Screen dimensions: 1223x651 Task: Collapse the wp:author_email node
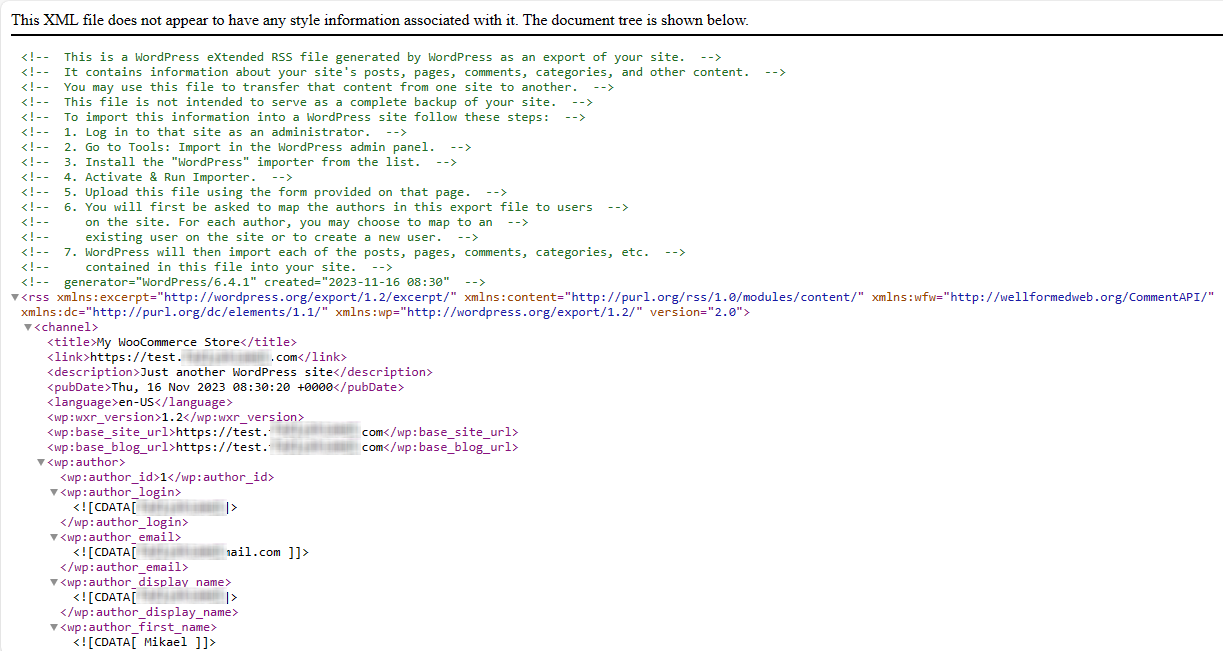(x=54, y=538)
